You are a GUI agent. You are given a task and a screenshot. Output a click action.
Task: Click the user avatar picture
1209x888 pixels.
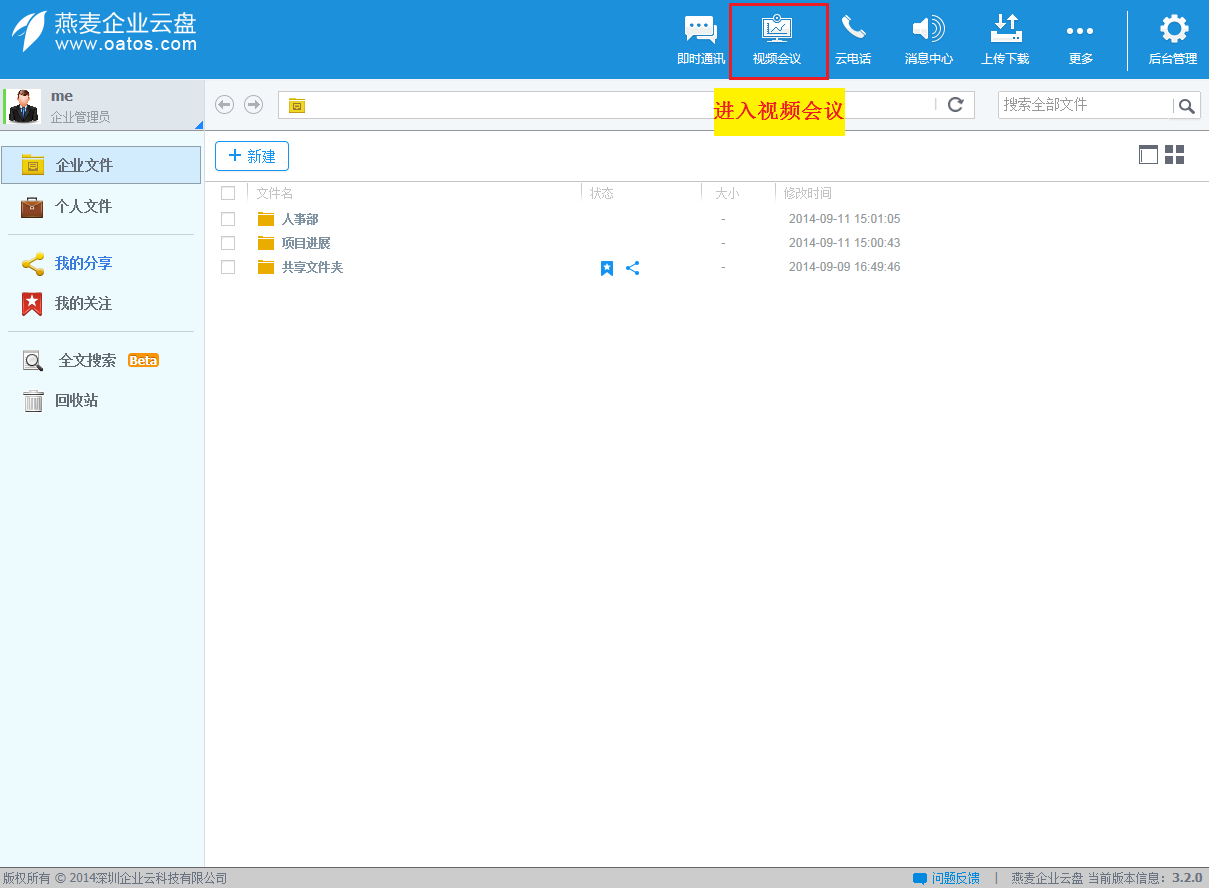tap(22, 105)
